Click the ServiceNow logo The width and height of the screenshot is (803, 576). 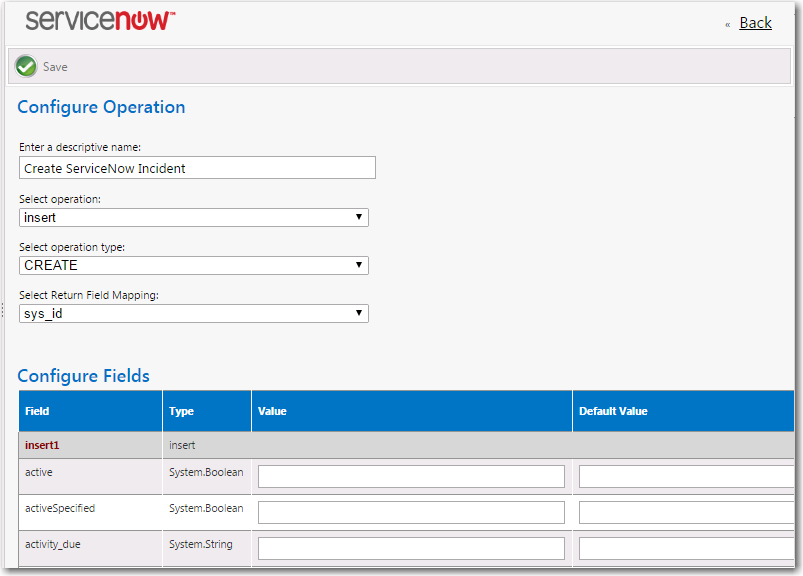tap(100, 21)
